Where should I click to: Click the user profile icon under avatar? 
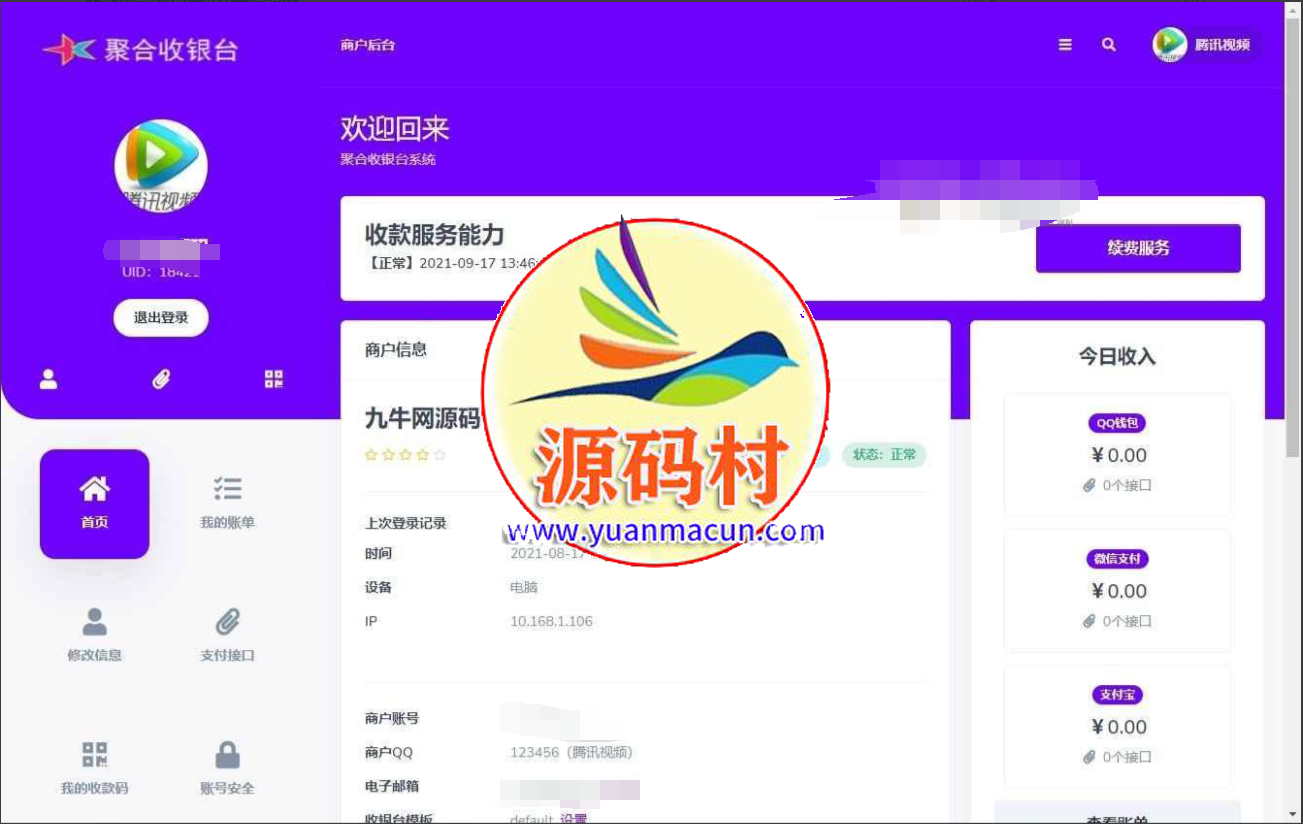tap(48, 379)
